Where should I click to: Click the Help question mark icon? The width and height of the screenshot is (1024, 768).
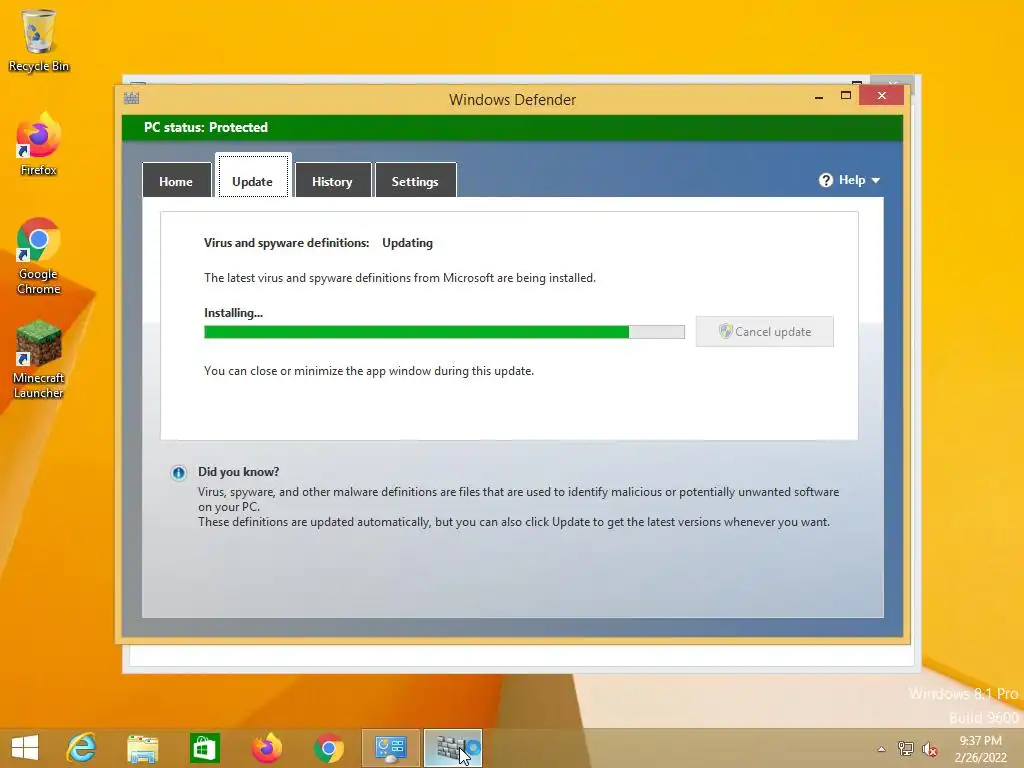[x=825, y=180]
